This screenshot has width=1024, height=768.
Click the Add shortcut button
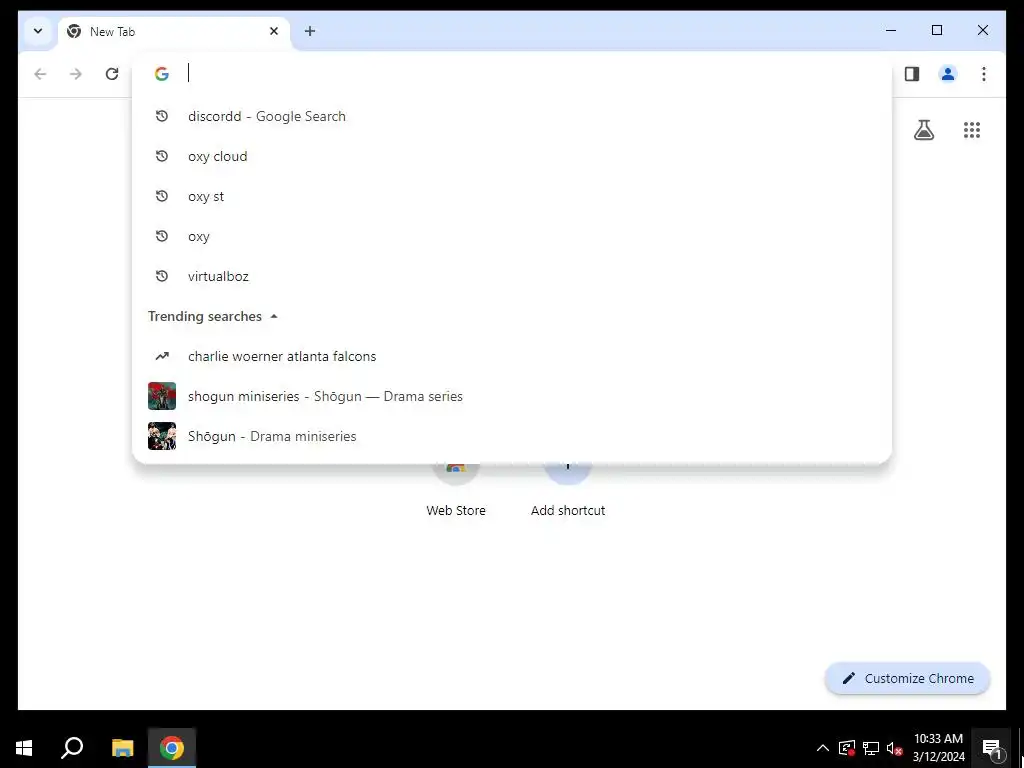click(x=568, y=488)
